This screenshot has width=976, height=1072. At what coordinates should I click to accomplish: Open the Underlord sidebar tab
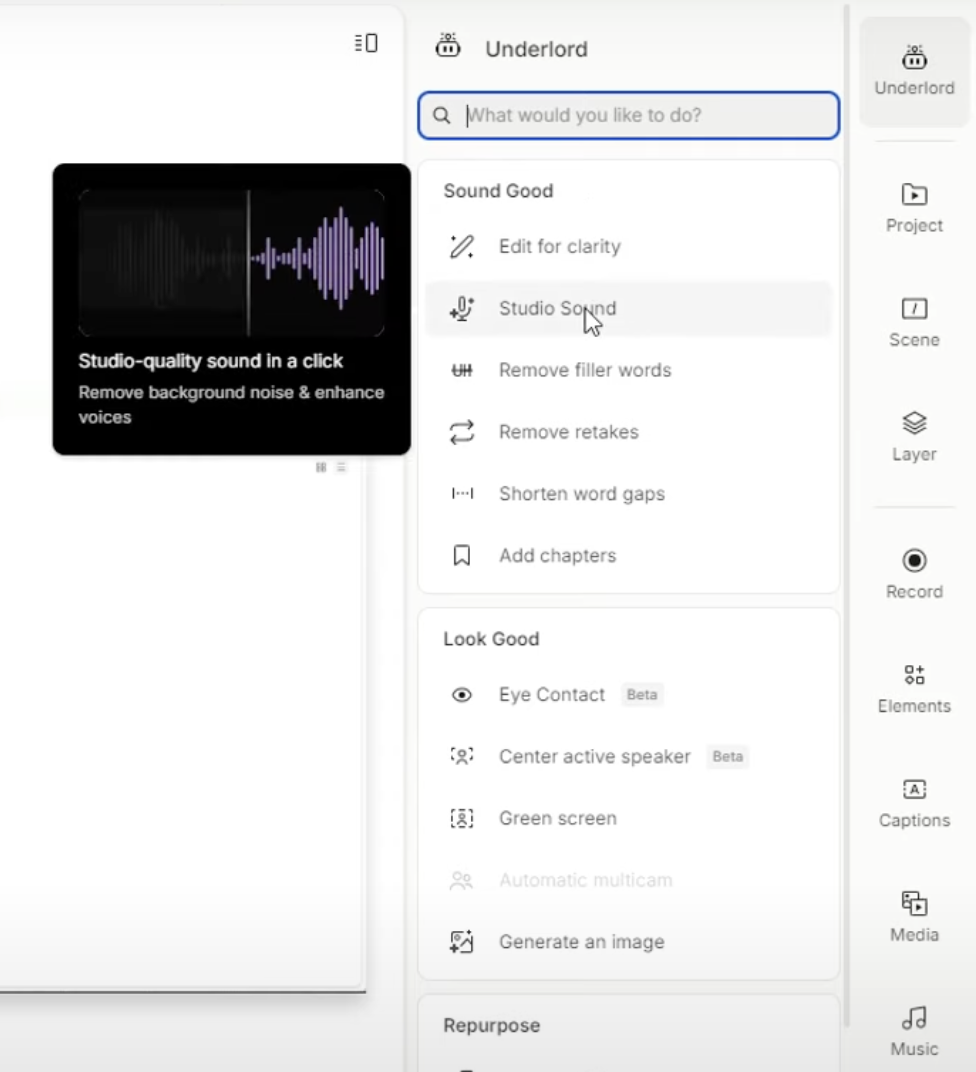coord(914,71)
